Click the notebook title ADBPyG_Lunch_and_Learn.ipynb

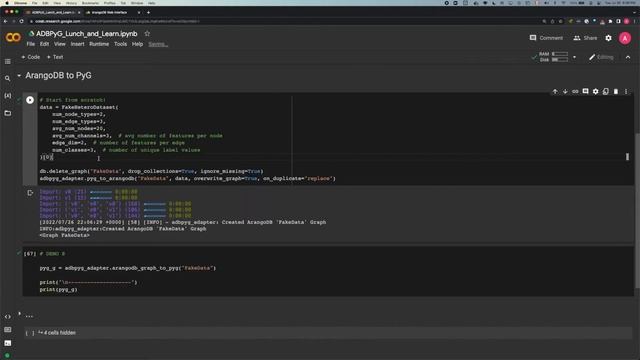[x=87, y=33]
